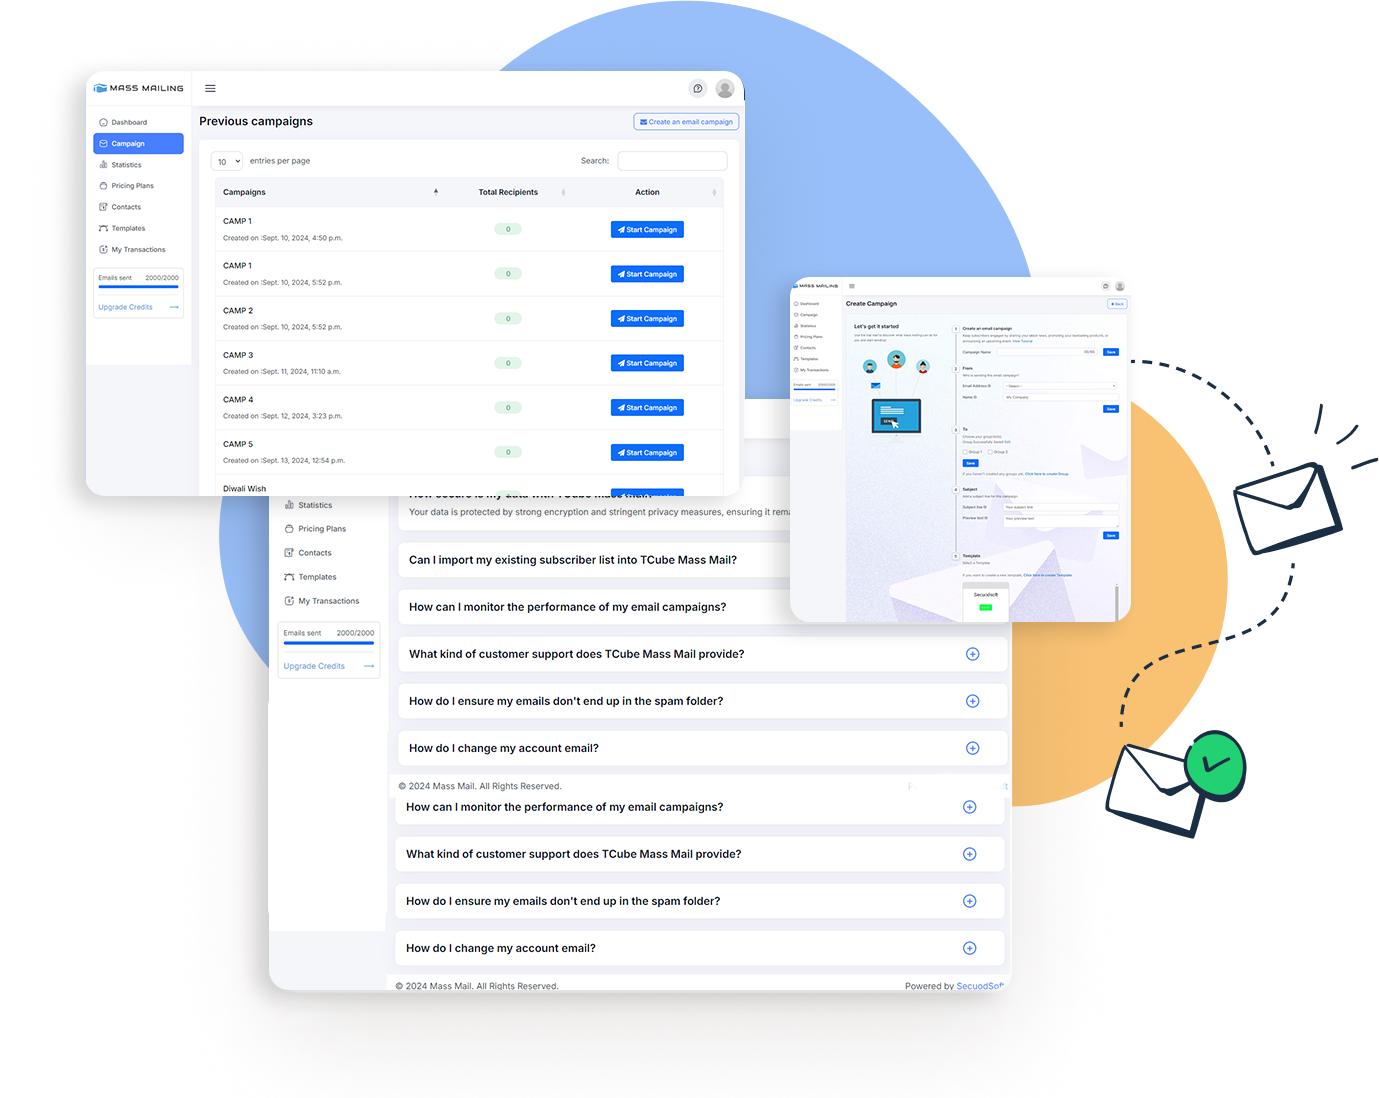The width and height of the screenshot is (1379, 1098).
Task: Click into the campaign Search field
Action: [x=672, y=161]
